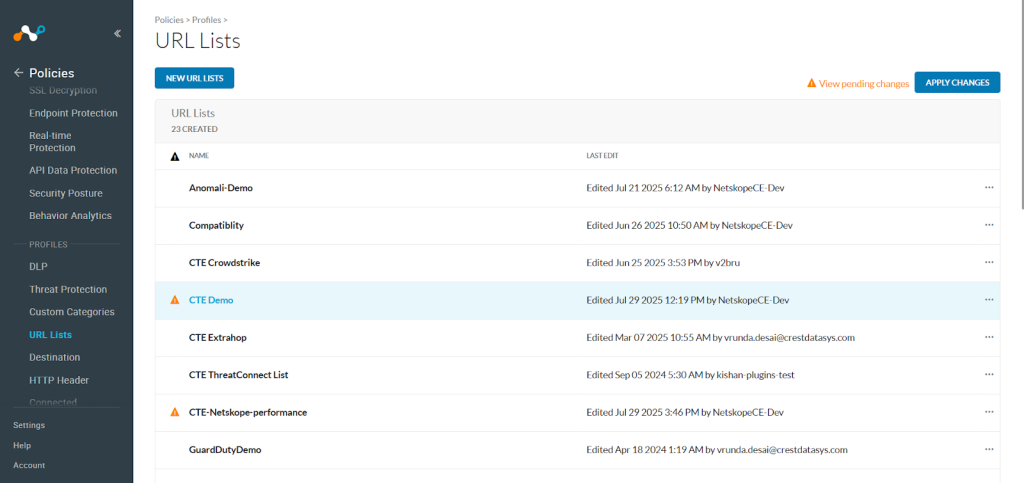Click the 'Edited Jun 26 2025 10:50 AM' entry

pos(690,225)
